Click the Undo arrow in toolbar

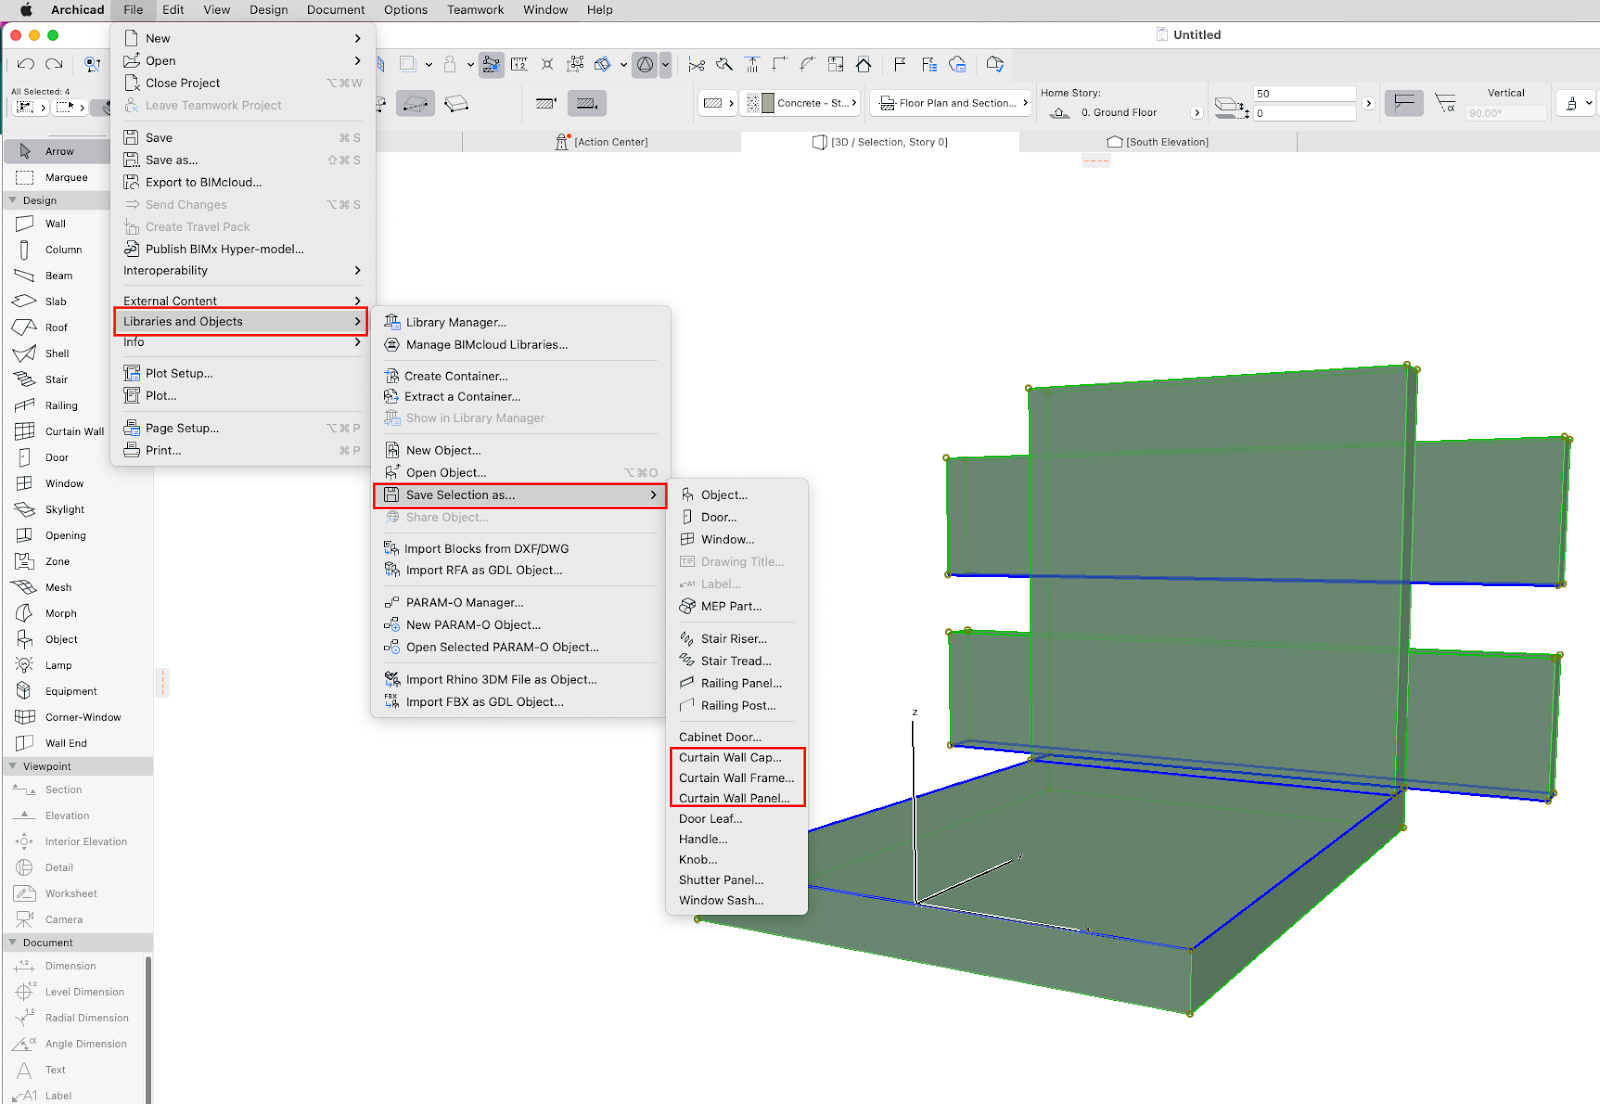pos(26,64)
